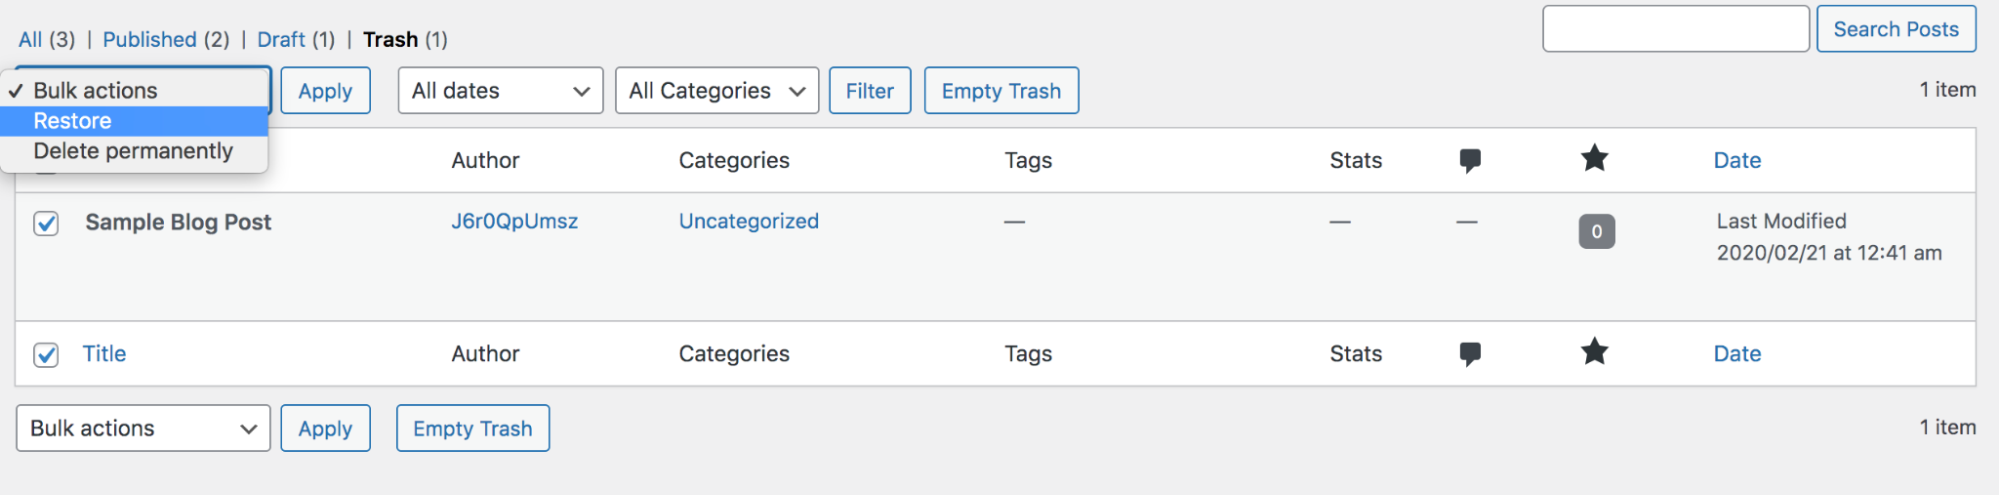Show Draft posts list
This screenshot has width=1999, height=495.
tap(281, 40)
